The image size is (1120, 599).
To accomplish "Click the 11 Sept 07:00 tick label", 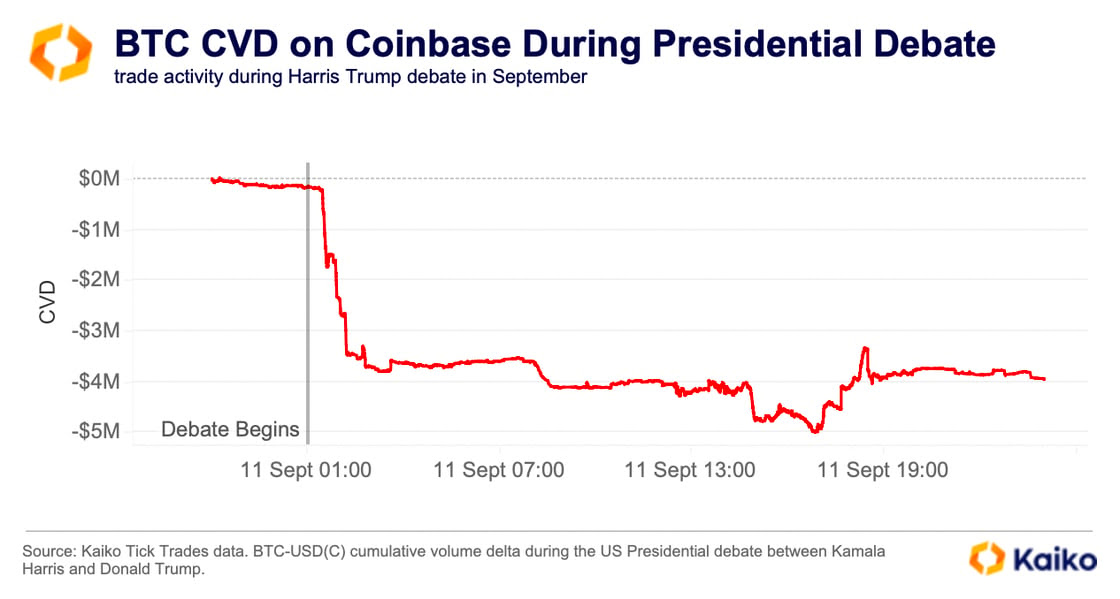I will pyautogui.click(x=499, y=470).
